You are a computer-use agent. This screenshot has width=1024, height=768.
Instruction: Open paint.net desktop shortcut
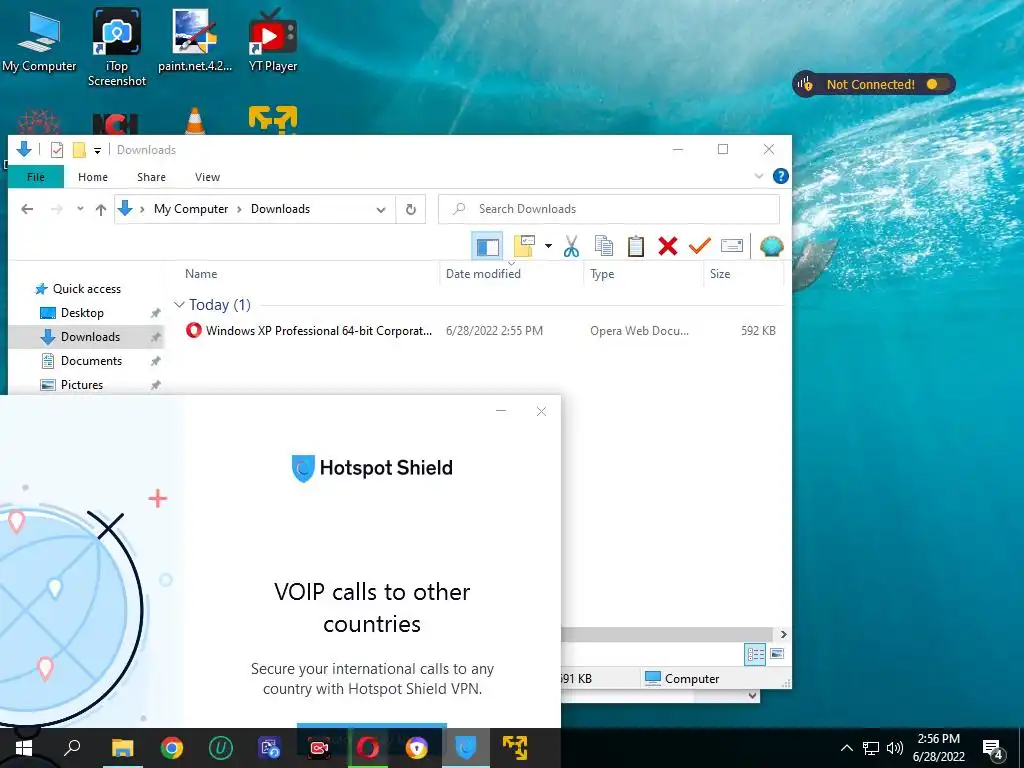tap(195, 40)
